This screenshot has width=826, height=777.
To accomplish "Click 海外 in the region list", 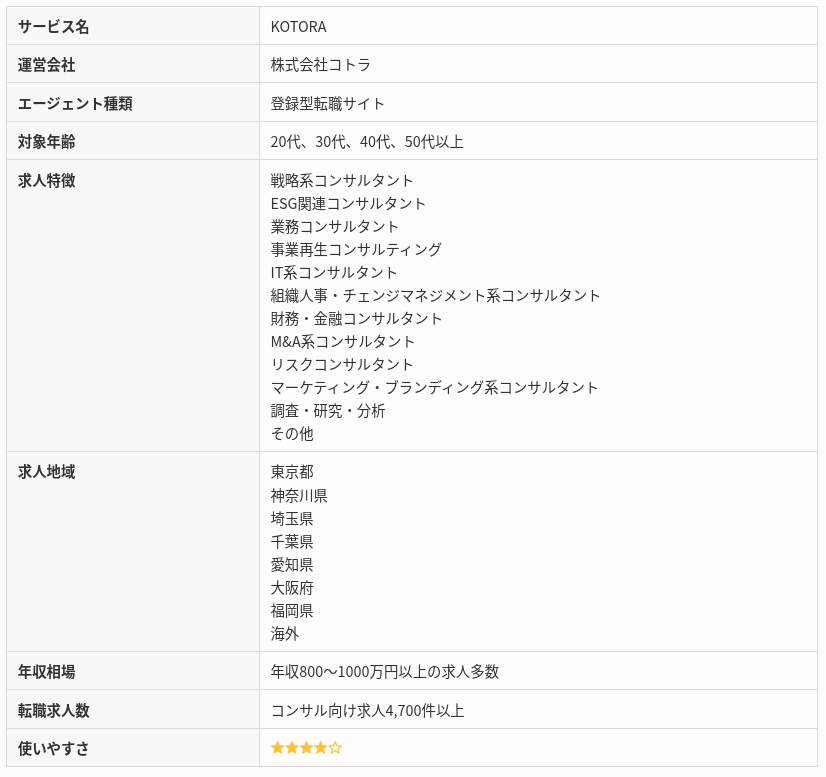I will (x=284, y=634).
